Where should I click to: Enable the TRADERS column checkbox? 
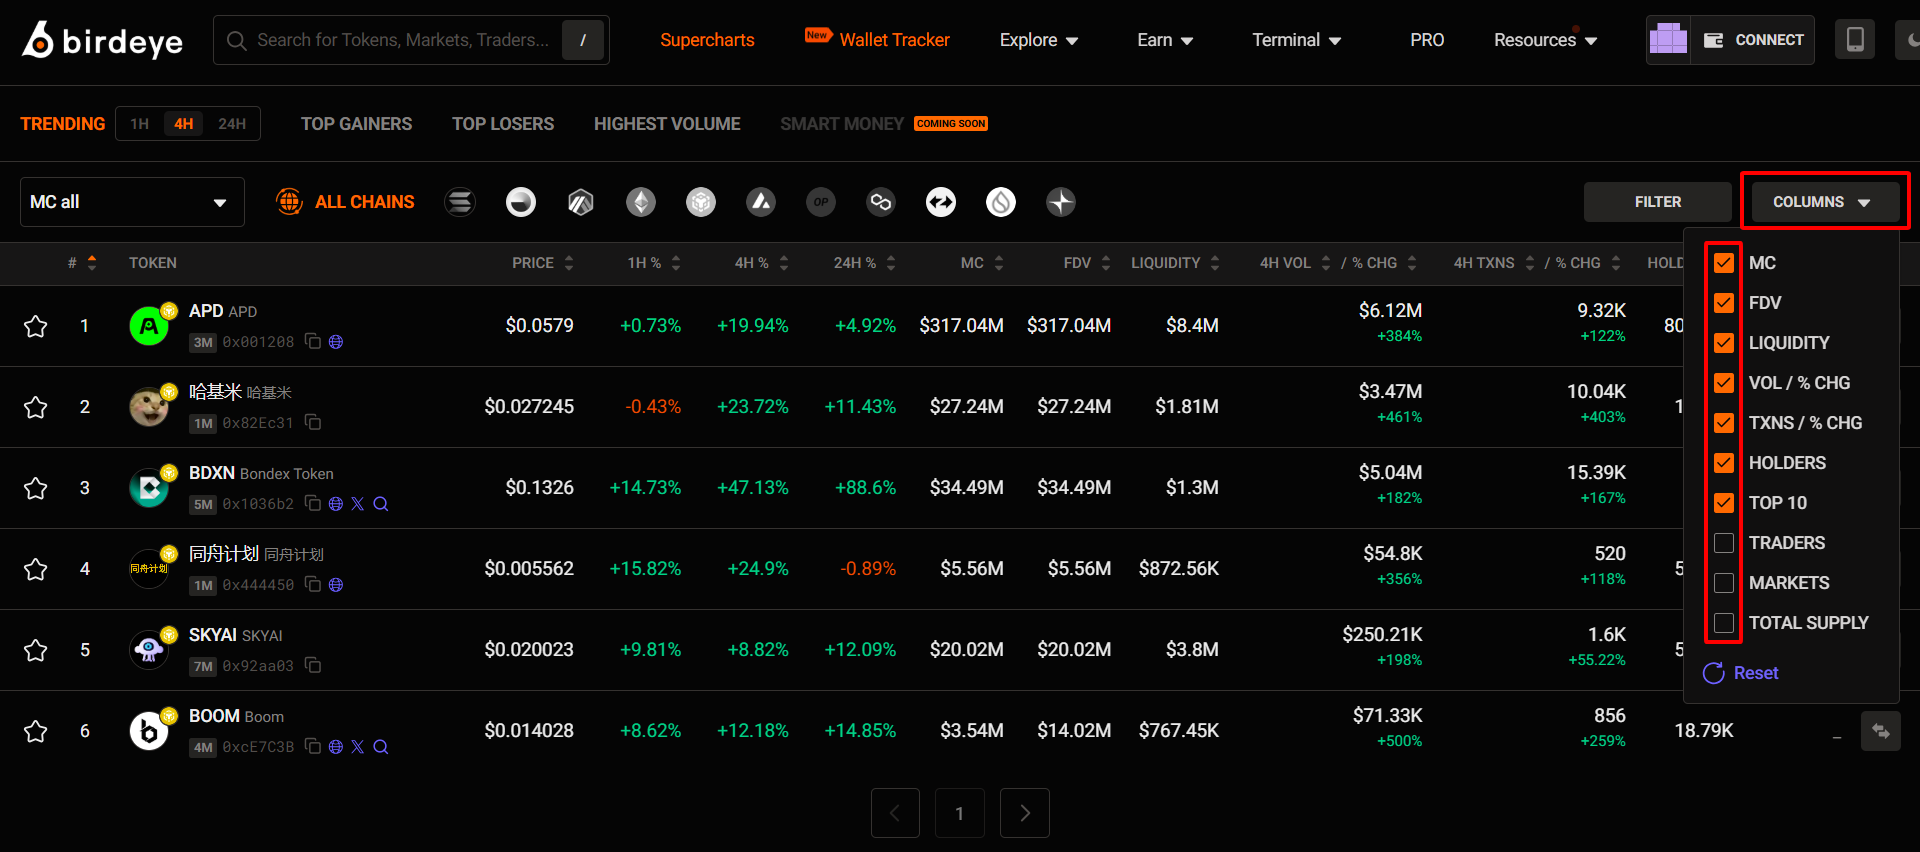(1724, 543)
